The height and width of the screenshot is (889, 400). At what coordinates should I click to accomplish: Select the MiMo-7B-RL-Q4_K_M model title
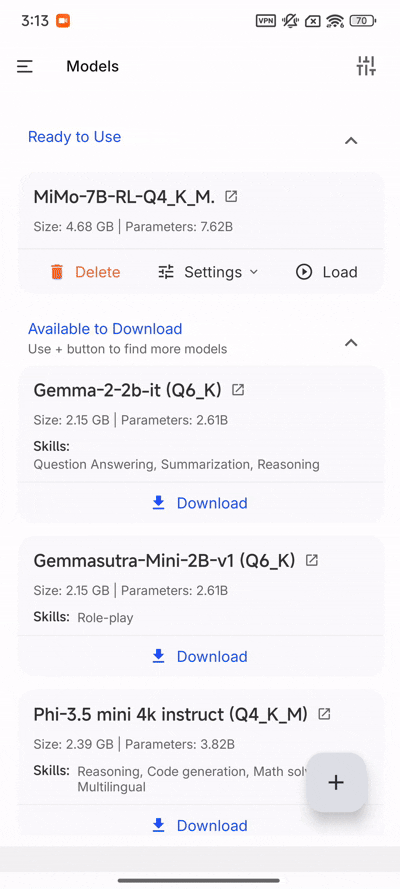click(124, 197)
